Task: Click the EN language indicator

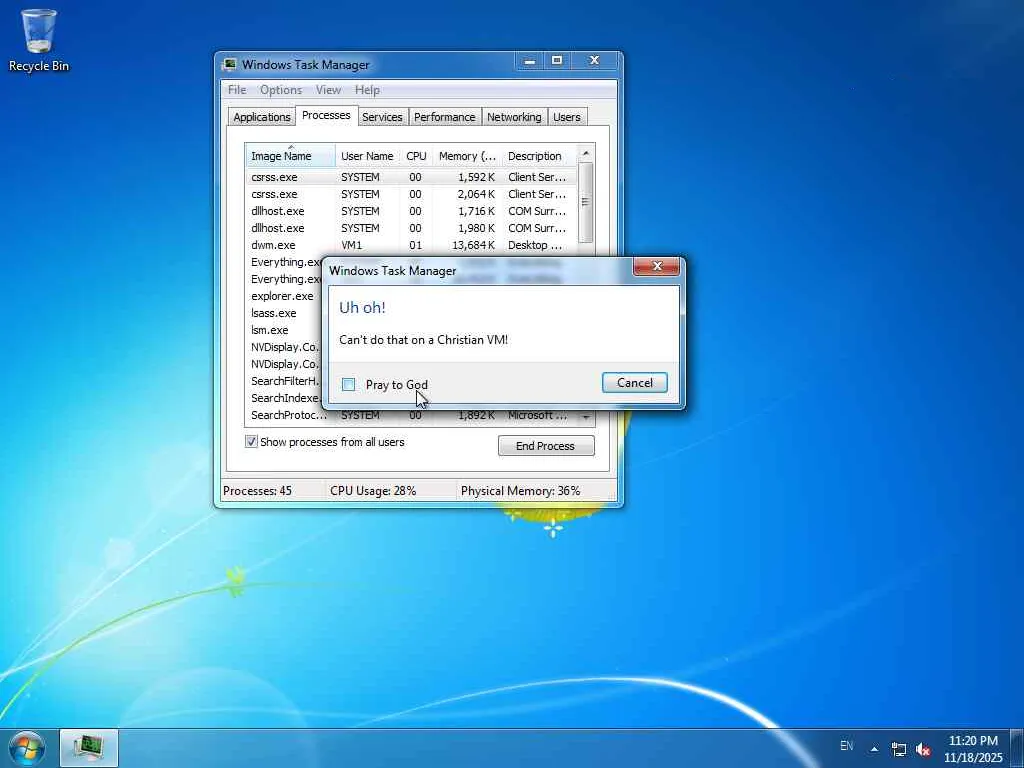Action: click(846, 745)
